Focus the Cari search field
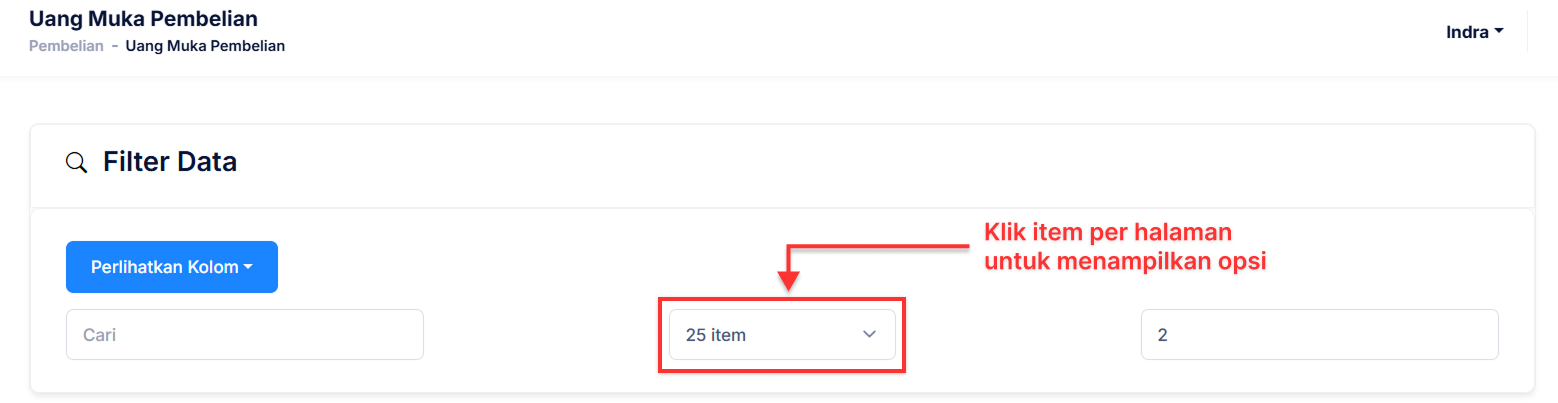This screenshot has width=1558, height=403. (244, 335)
